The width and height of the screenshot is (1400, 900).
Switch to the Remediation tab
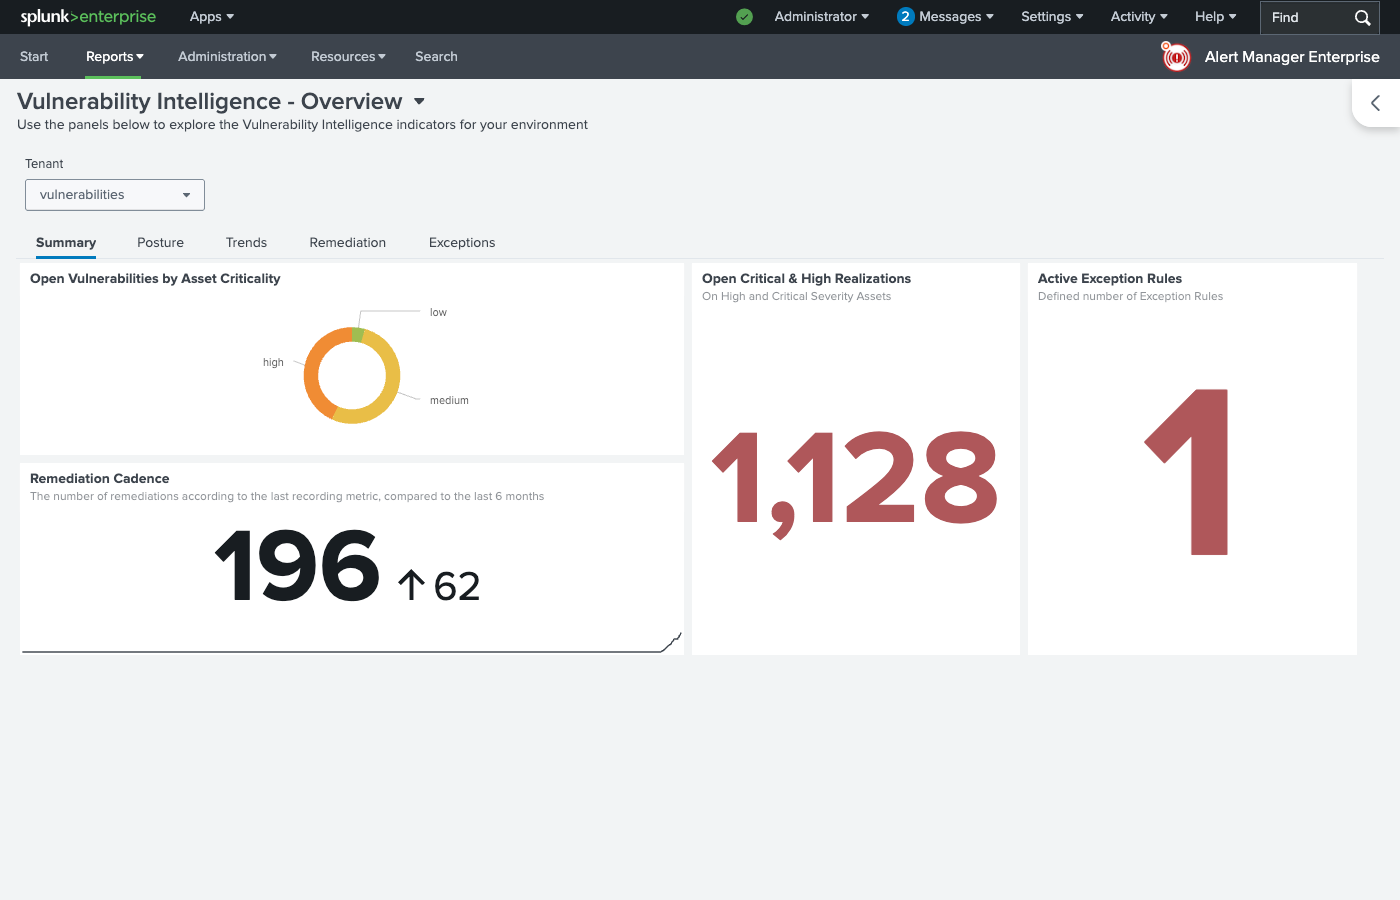[347, 242]
